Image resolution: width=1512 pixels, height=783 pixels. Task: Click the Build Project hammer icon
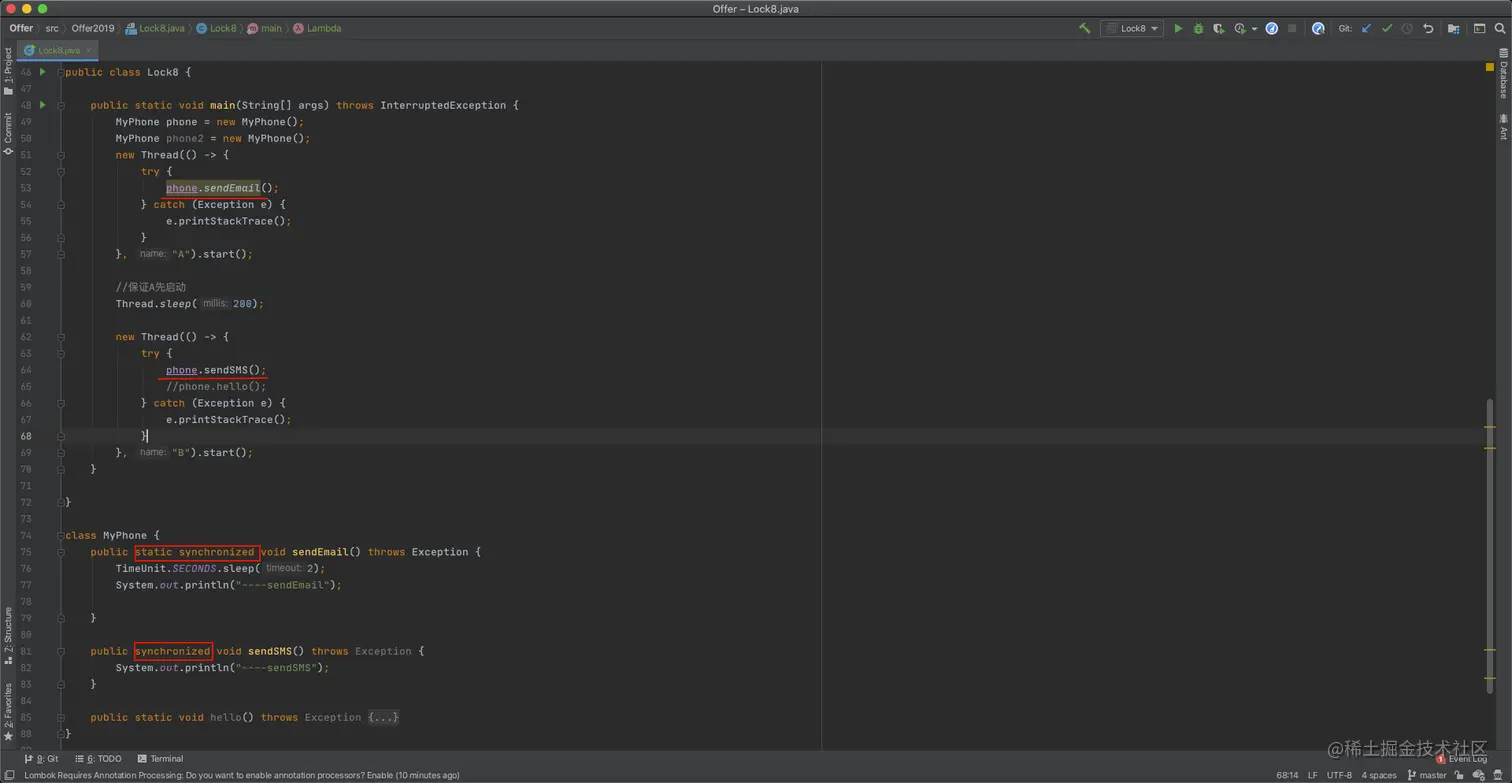[1084, 29]
